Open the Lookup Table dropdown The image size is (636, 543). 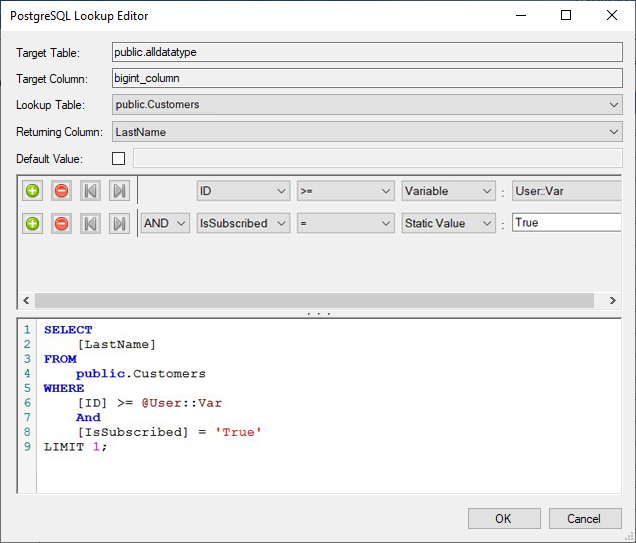tap(367, 105)
